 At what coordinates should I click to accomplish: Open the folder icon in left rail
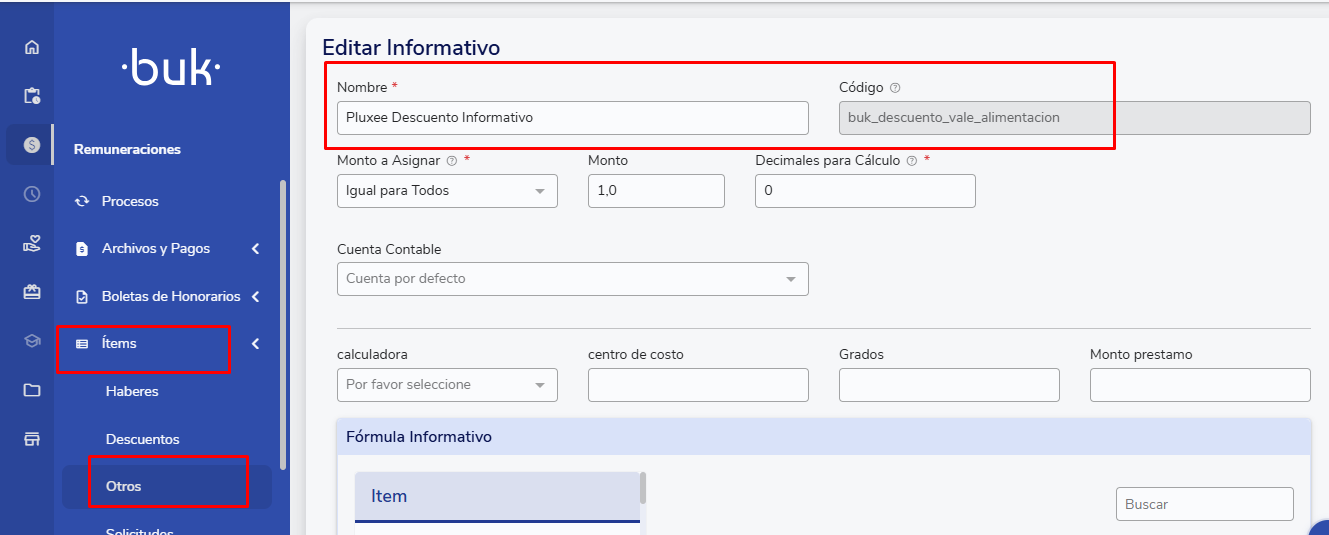pos(32,390)
